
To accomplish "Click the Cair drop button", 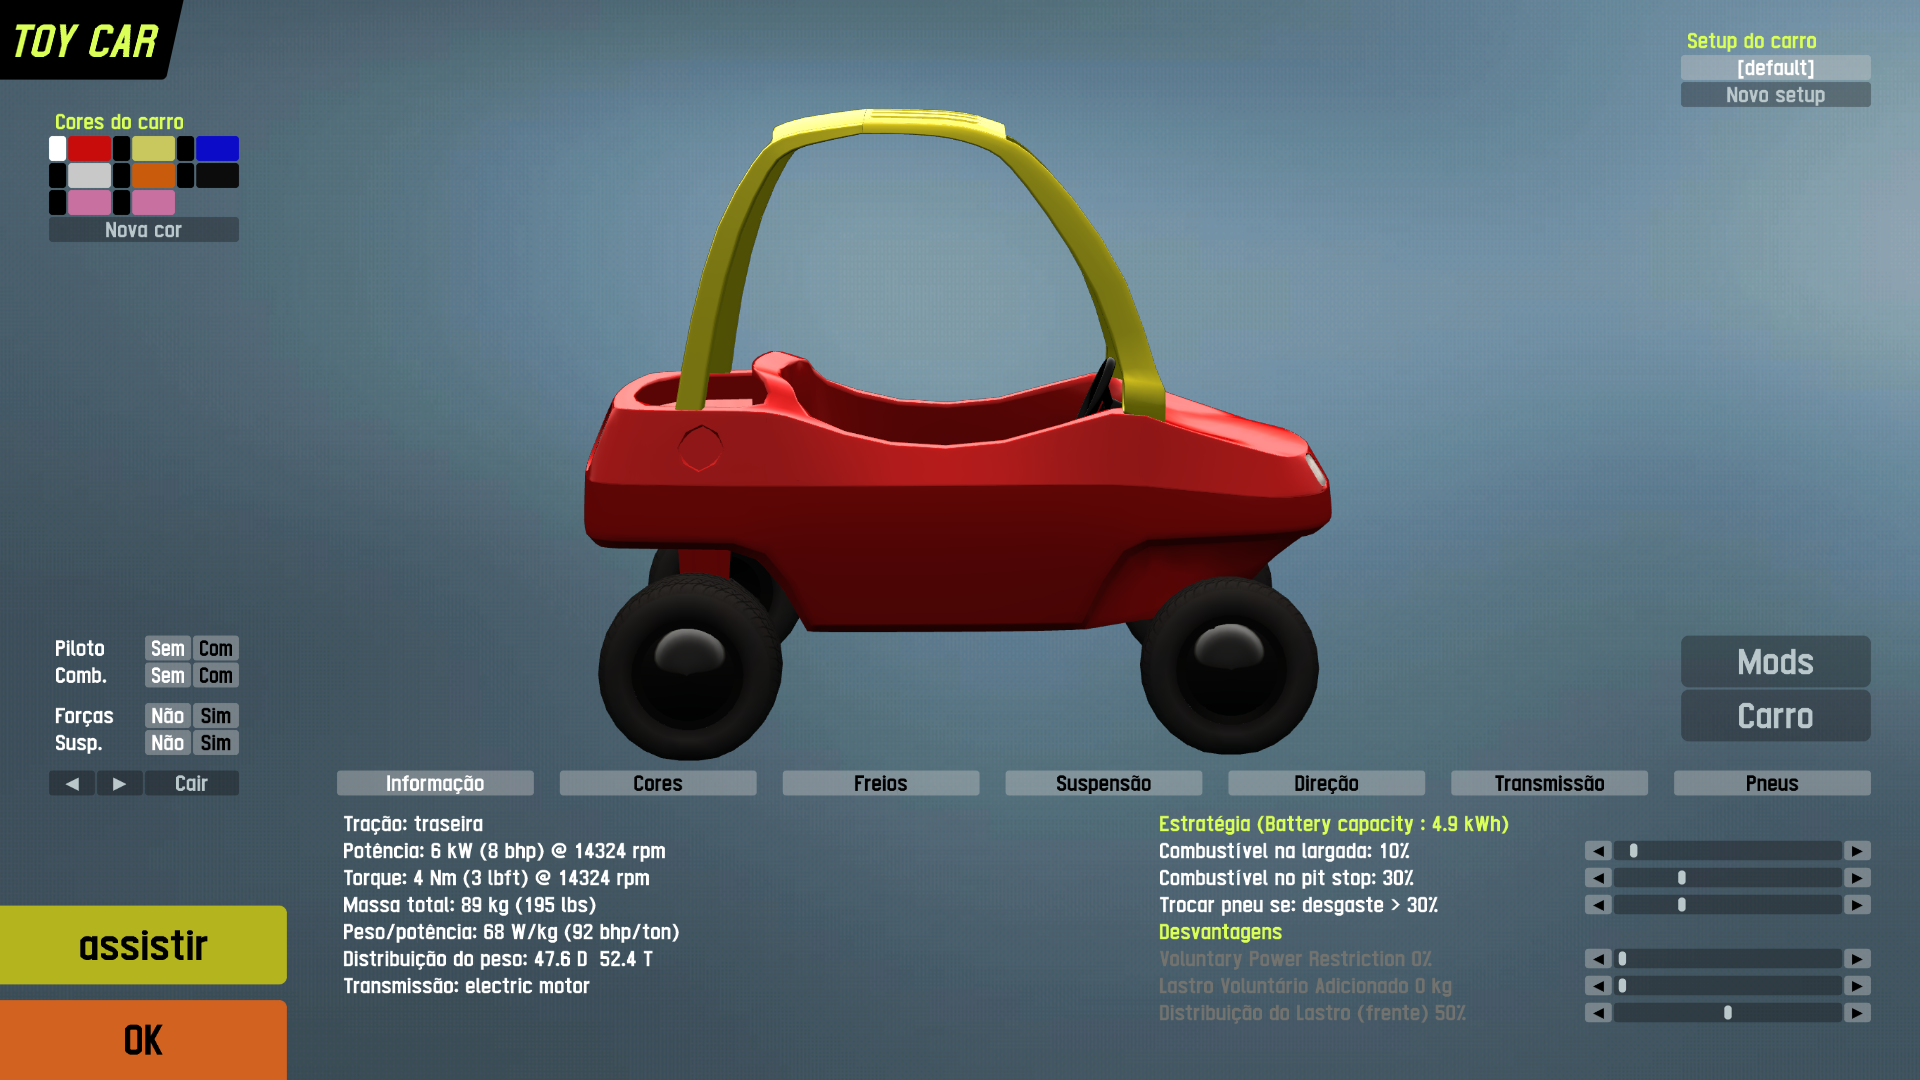I will click(x=191, y=783).
